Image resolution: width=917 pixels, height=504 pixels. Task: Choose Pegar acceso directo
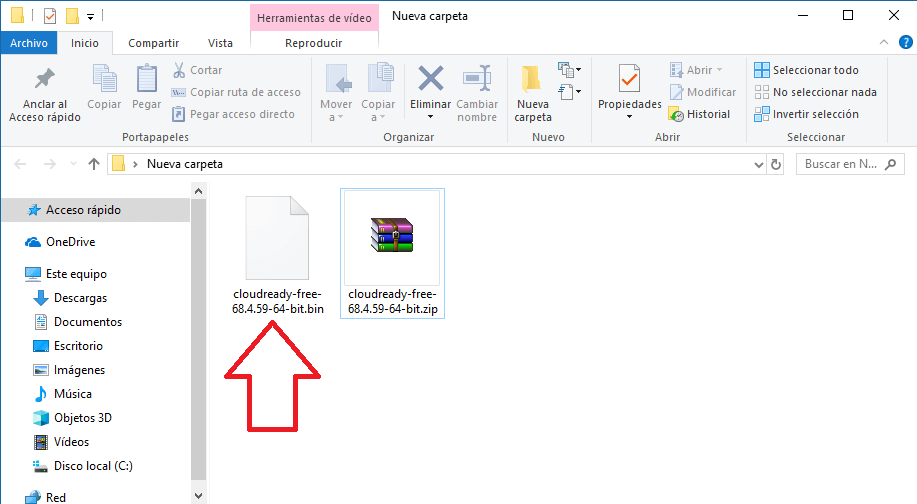click(x=233, y=114)
